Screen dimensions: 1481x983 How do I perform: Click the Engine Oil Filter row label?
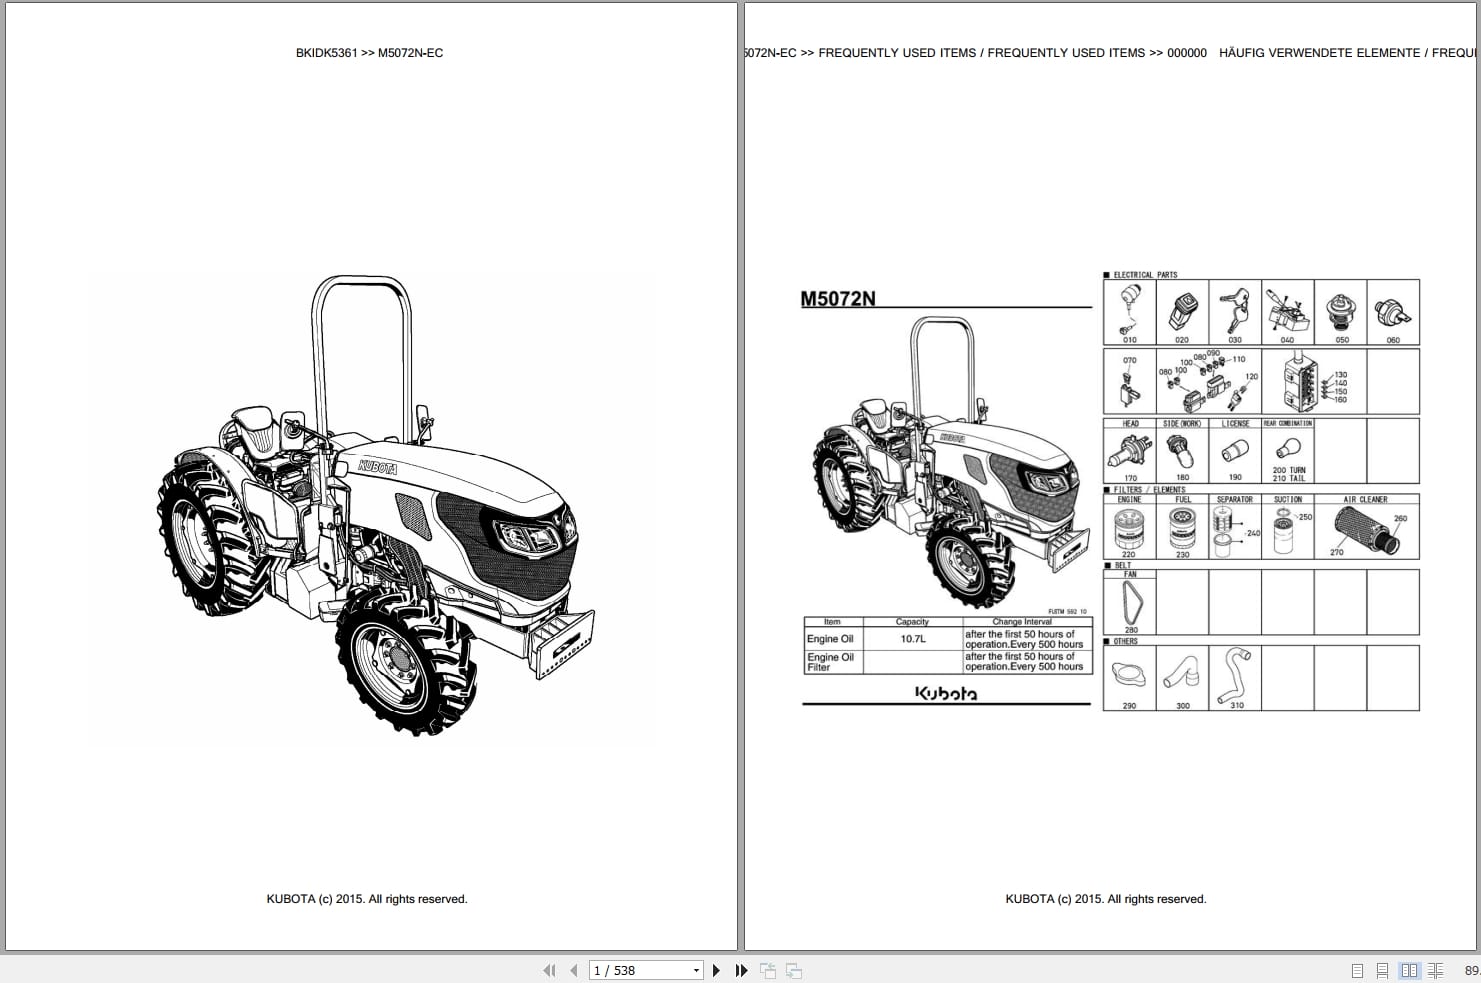coord(830,662)
